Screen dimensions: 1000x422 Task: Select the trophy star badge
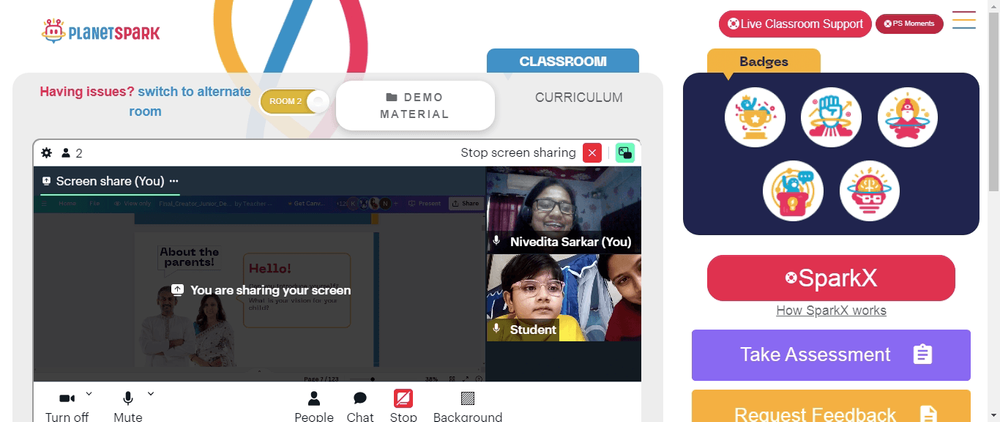[x=754, y=117]
